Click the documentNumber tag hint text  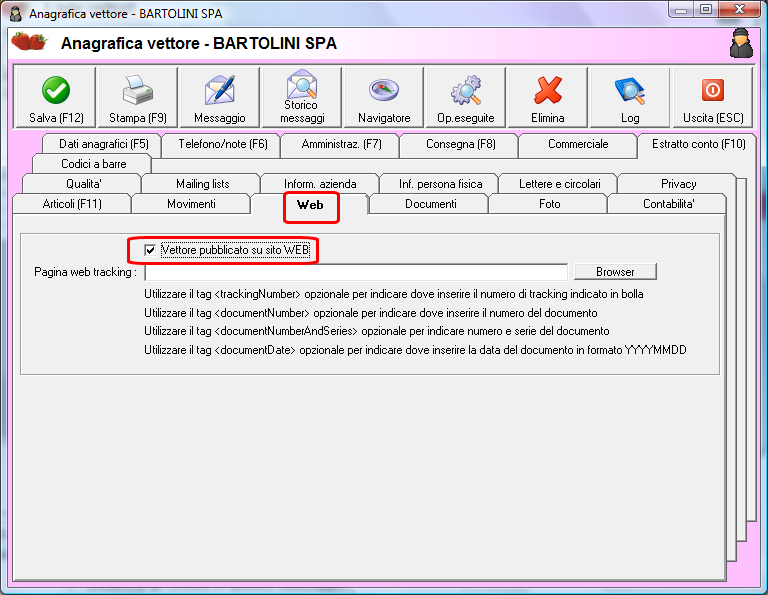(x=370, y=313)
